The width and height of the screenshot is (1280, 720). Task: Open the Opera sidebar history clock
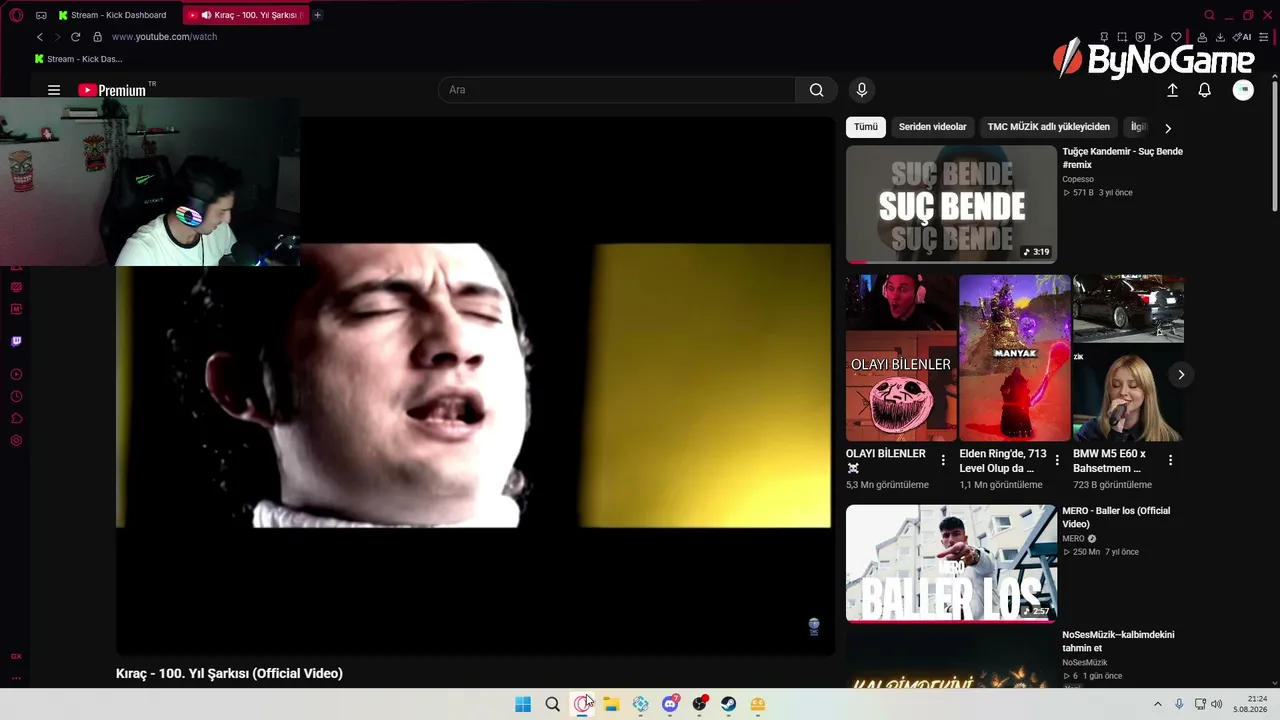point(16,397)
